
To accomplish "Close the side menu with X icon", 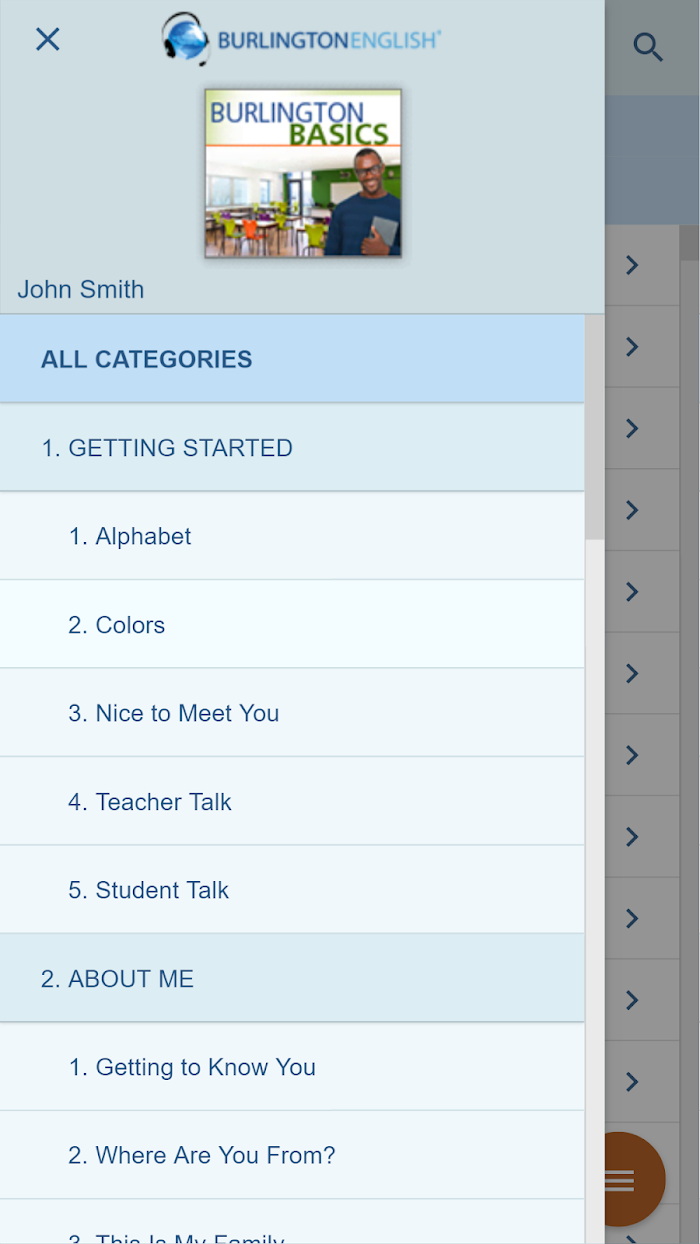I will tap(48, 39).
